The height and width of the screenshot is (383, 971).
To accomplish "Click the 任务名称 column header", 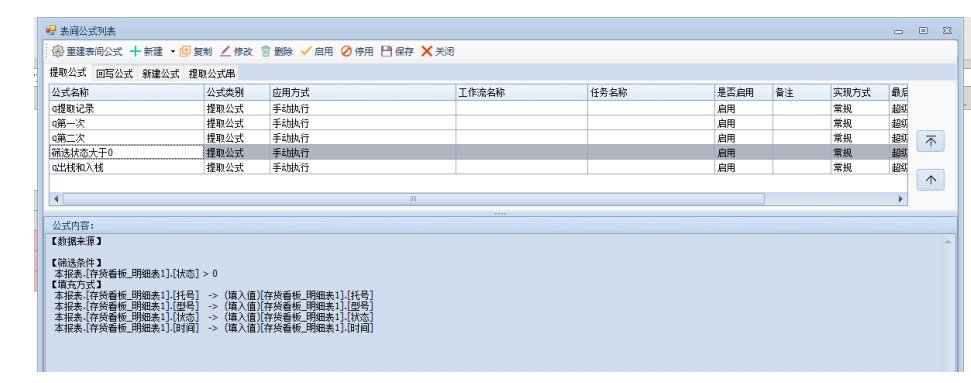I will click(651, 93).
